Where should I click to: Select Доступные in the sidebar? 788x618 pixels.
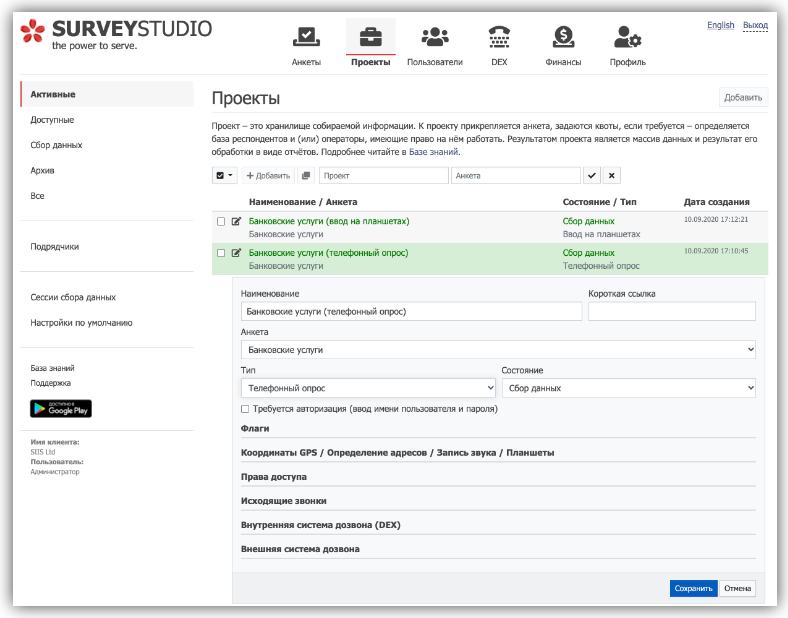tap(52, 120)
